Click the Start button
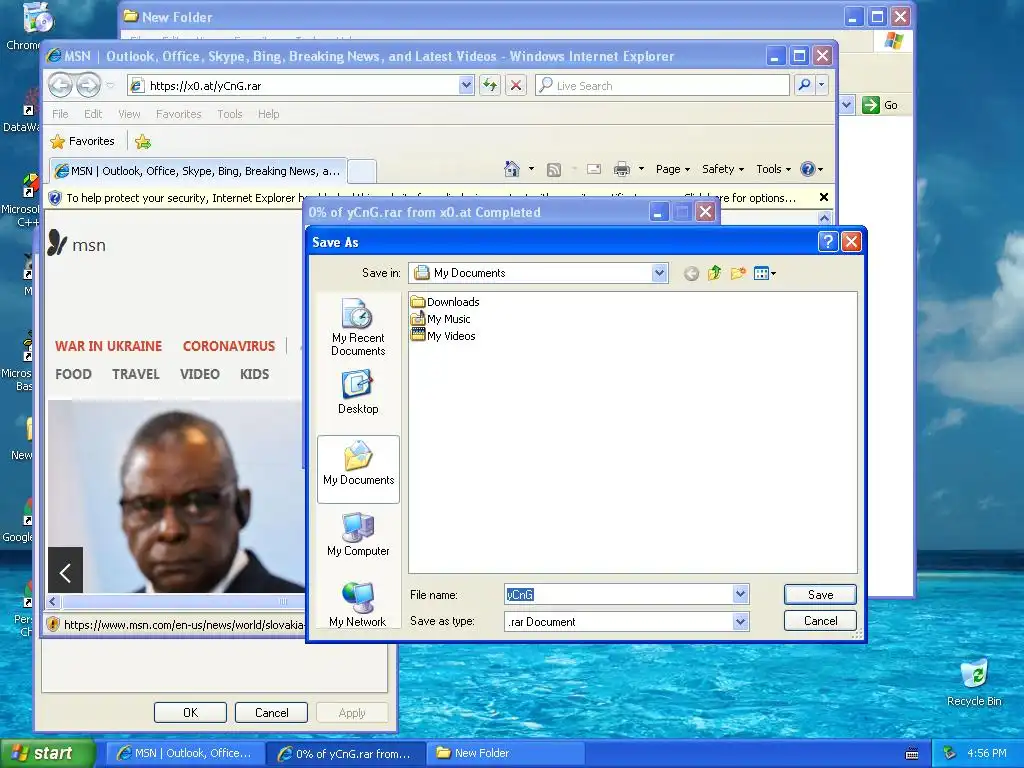This screenshot has height=768, width=1024. click(x=47, y=753)
